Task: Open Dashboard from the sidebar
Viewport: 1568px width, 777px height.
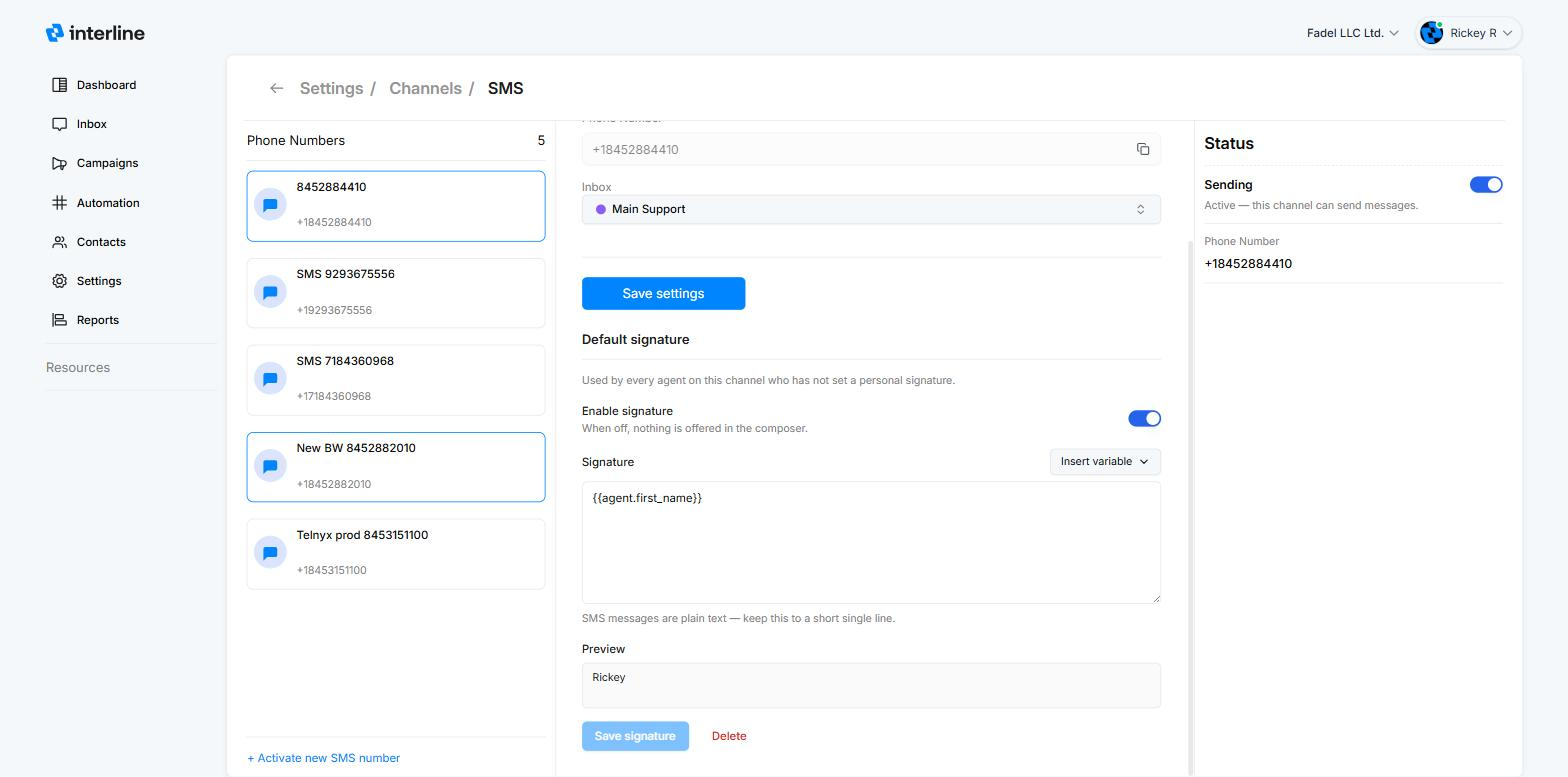Action: 94,85
